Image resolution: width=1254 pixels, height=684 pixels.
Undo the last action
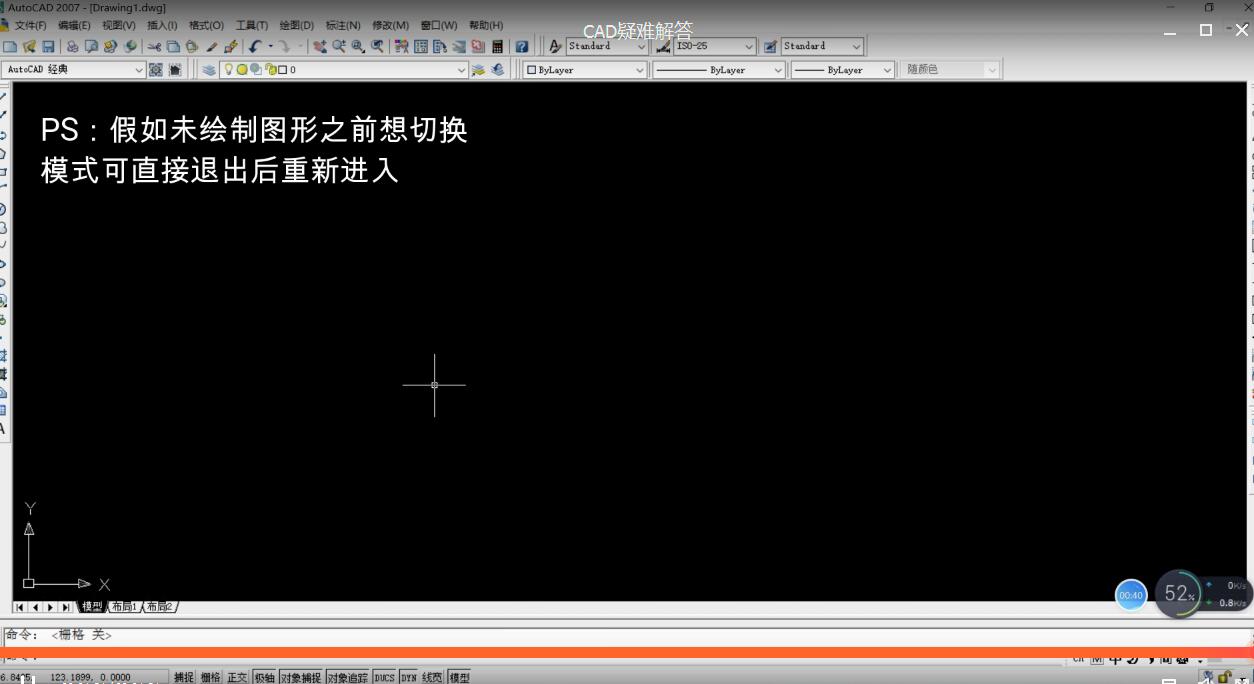(253, 45)
